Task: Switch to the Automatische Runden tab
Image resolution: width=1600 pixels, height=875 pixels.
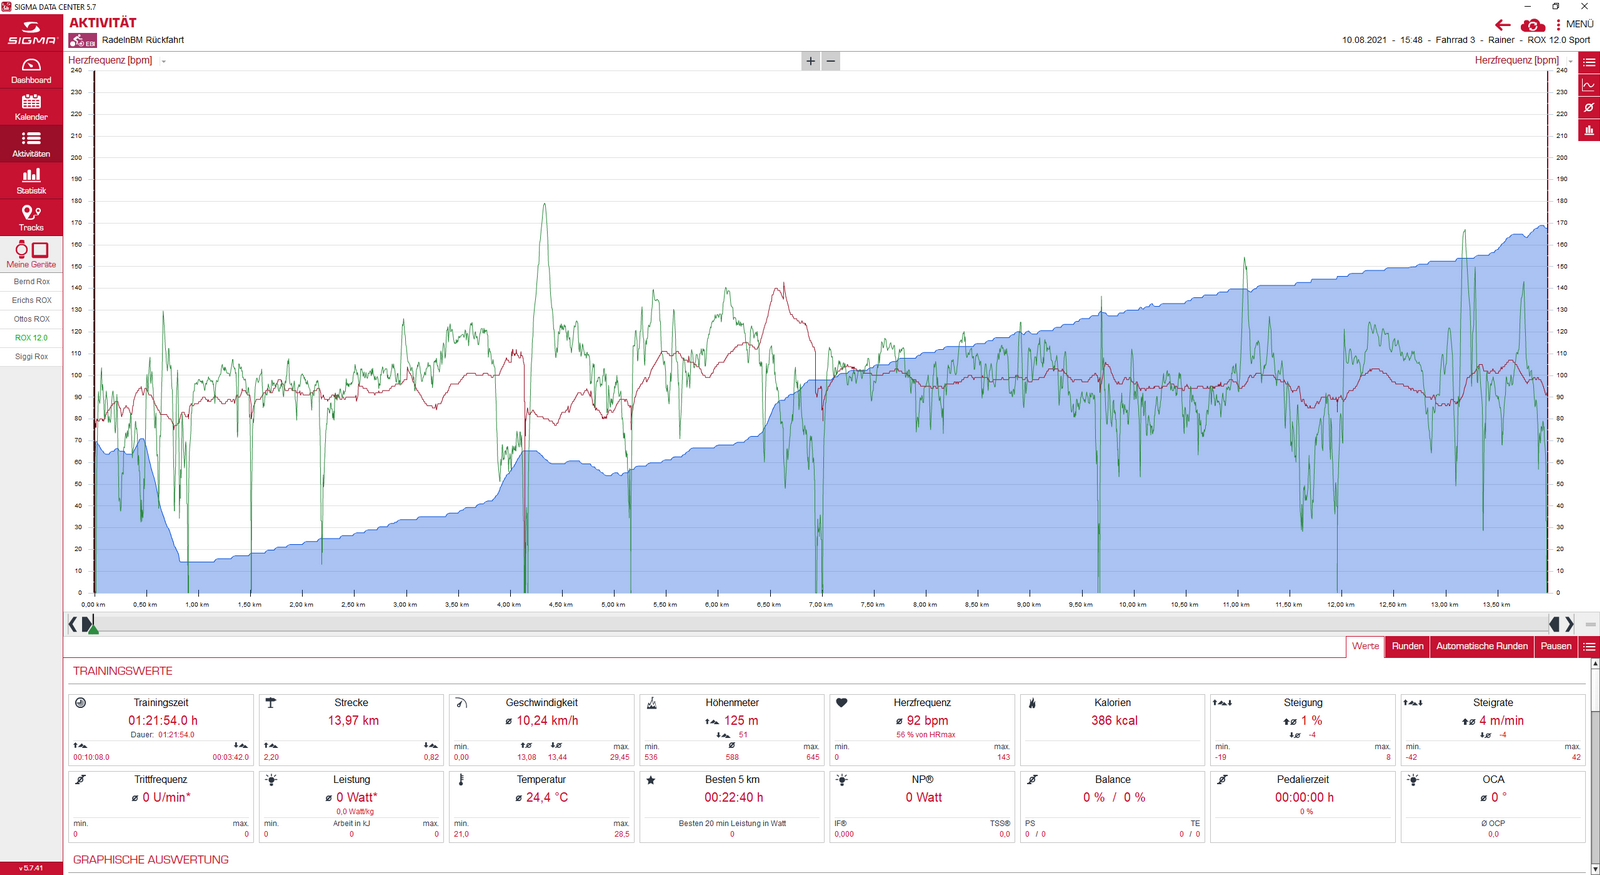Action: pyautogui.click(x=1481, y=646)
